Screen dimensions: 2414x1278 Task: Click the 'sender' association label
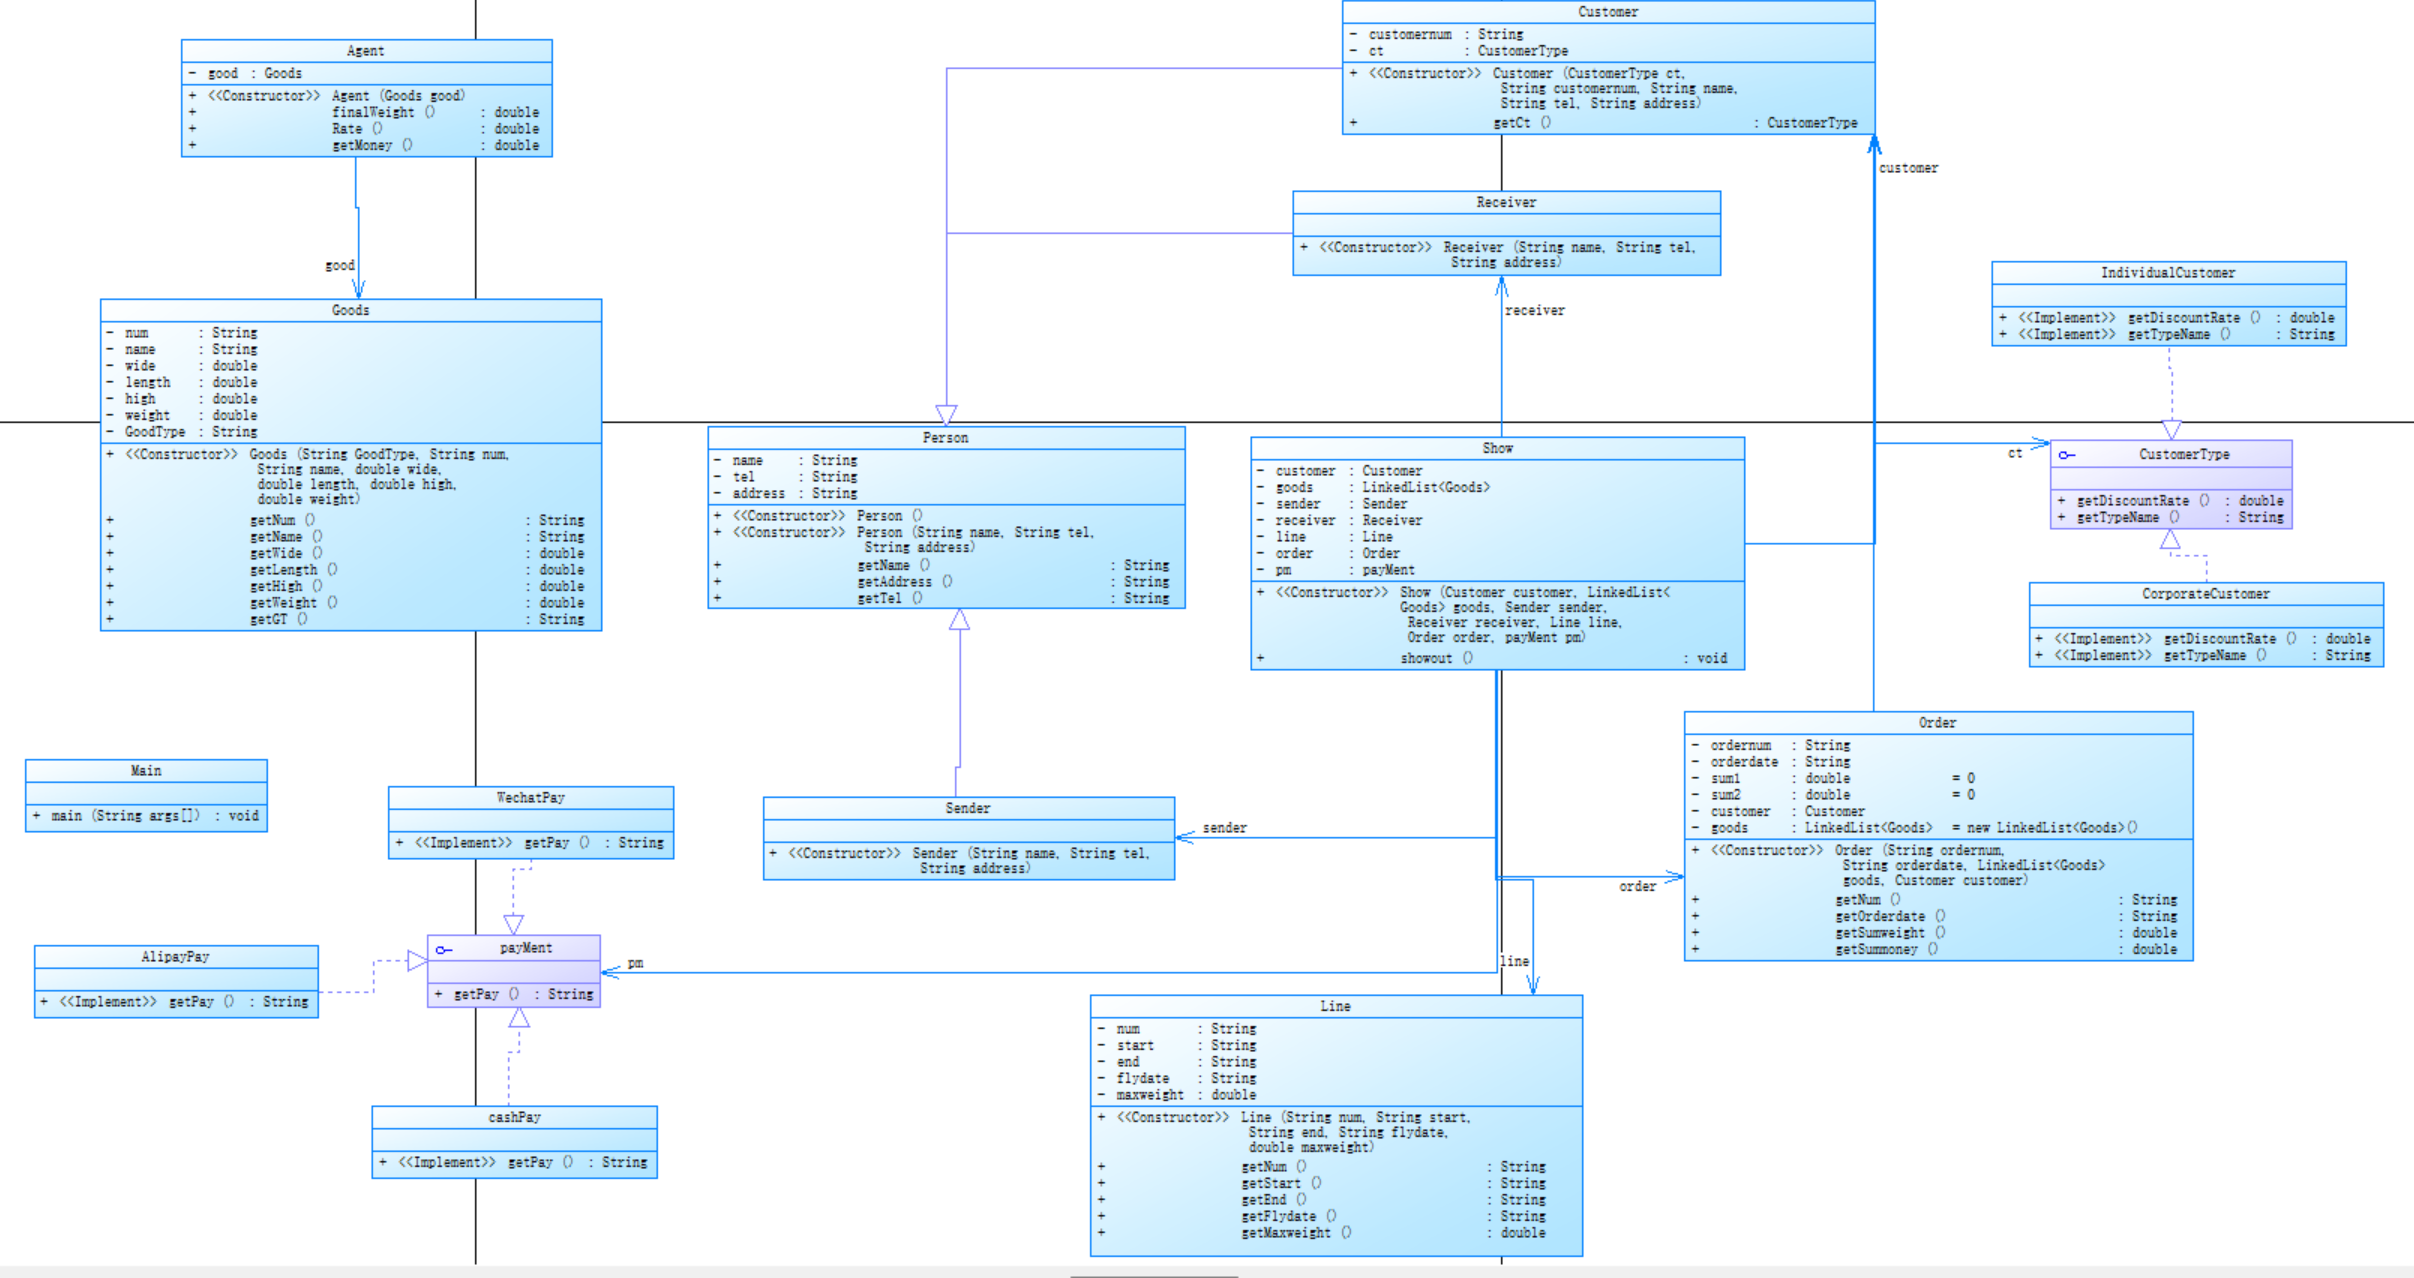point(1224,828)
